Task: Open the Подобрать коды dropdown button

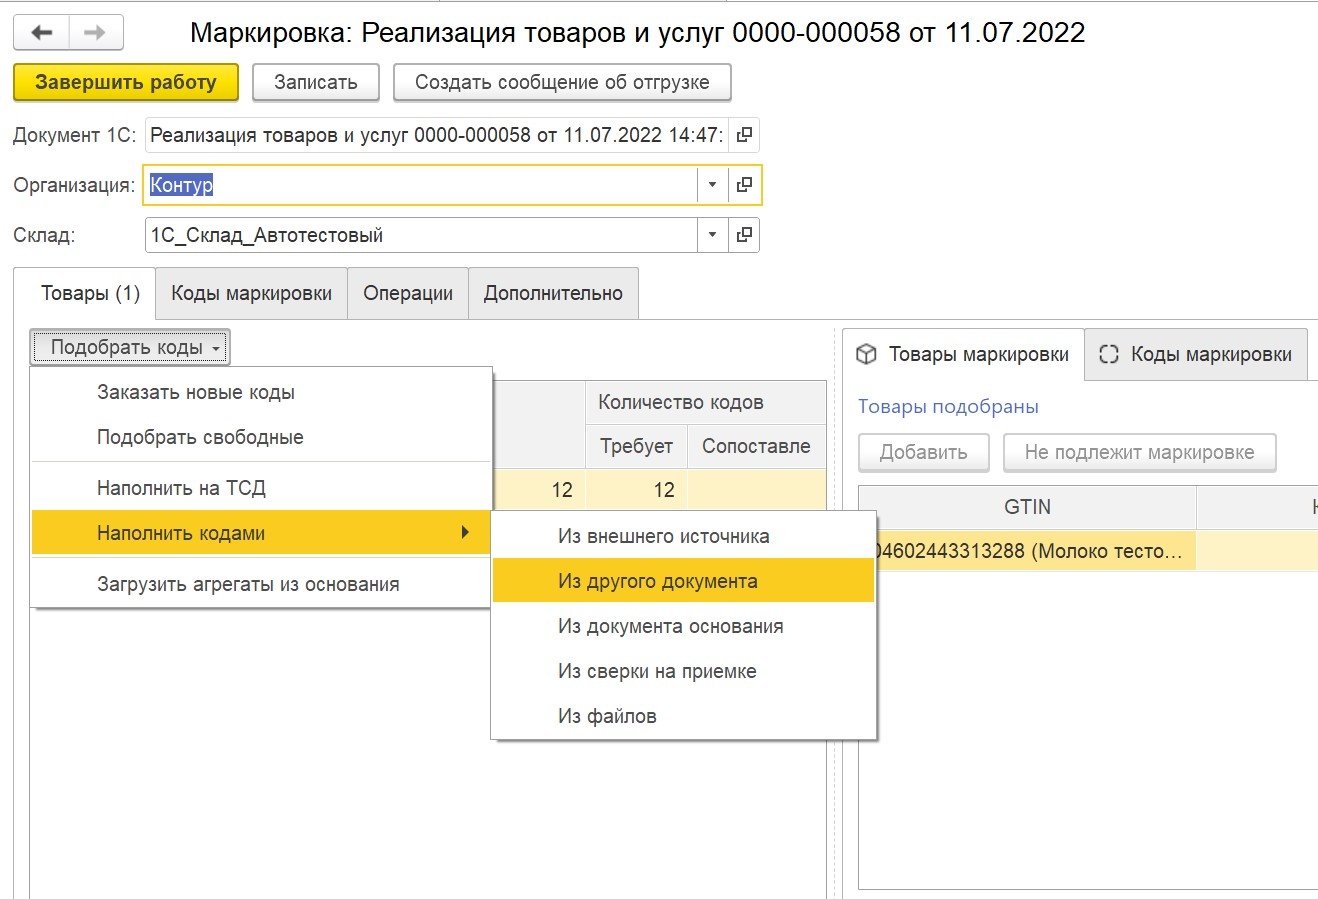Action: point(130,347)
